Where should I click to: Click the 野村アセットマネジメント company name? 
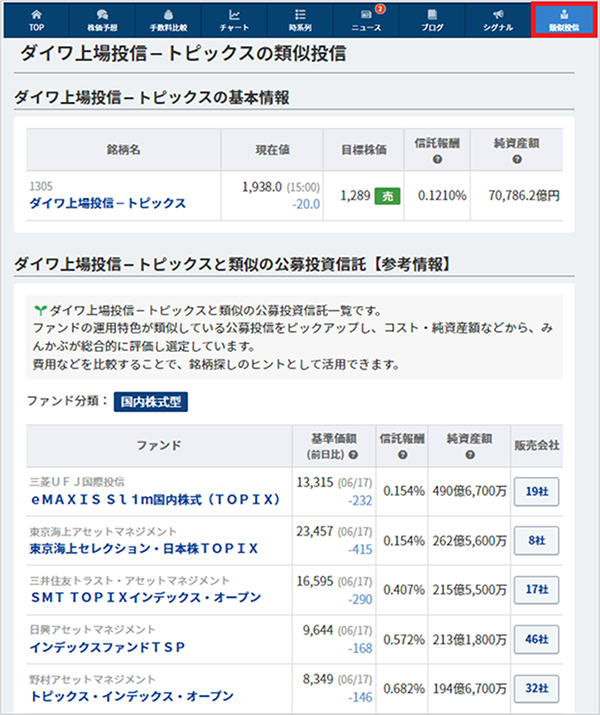click(x=93, y=679)
